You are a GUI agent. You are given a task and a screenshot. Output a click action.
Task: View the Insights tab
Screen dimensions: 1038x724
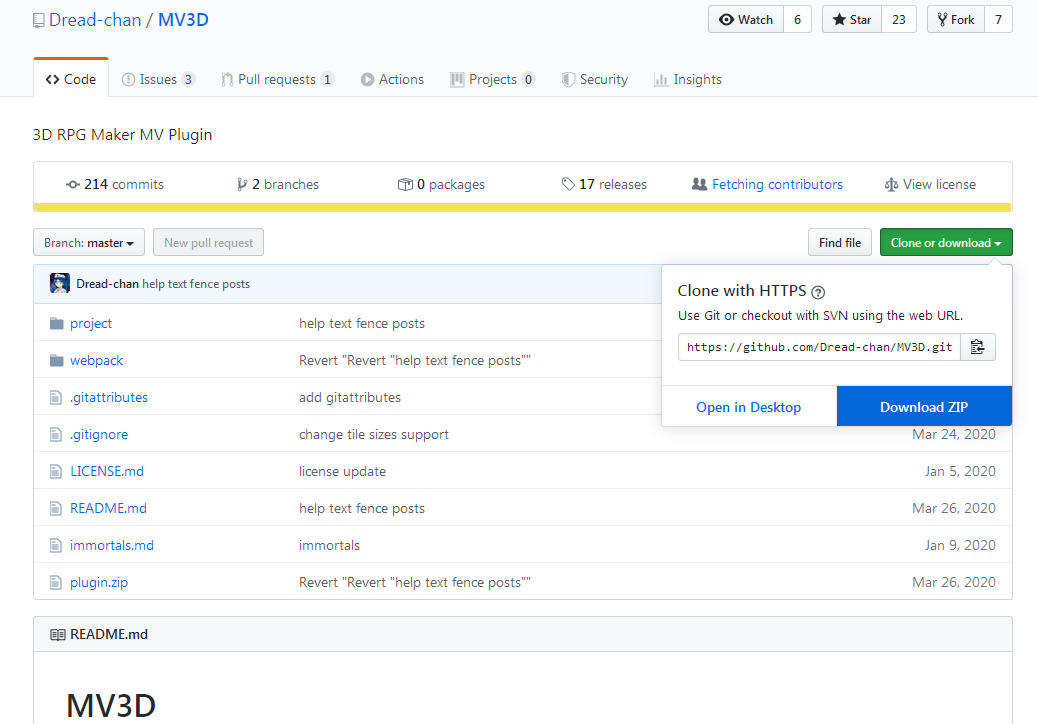[688, 79]
